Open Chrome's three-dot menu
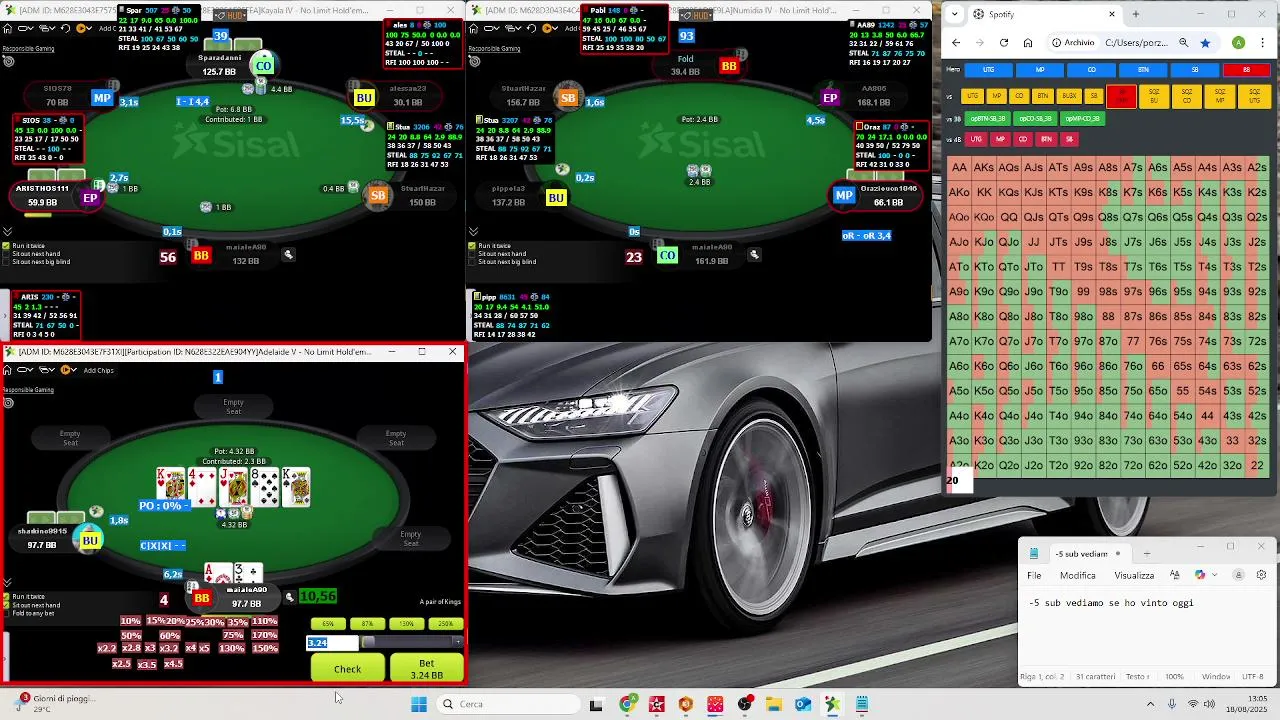 point(1262,43)
